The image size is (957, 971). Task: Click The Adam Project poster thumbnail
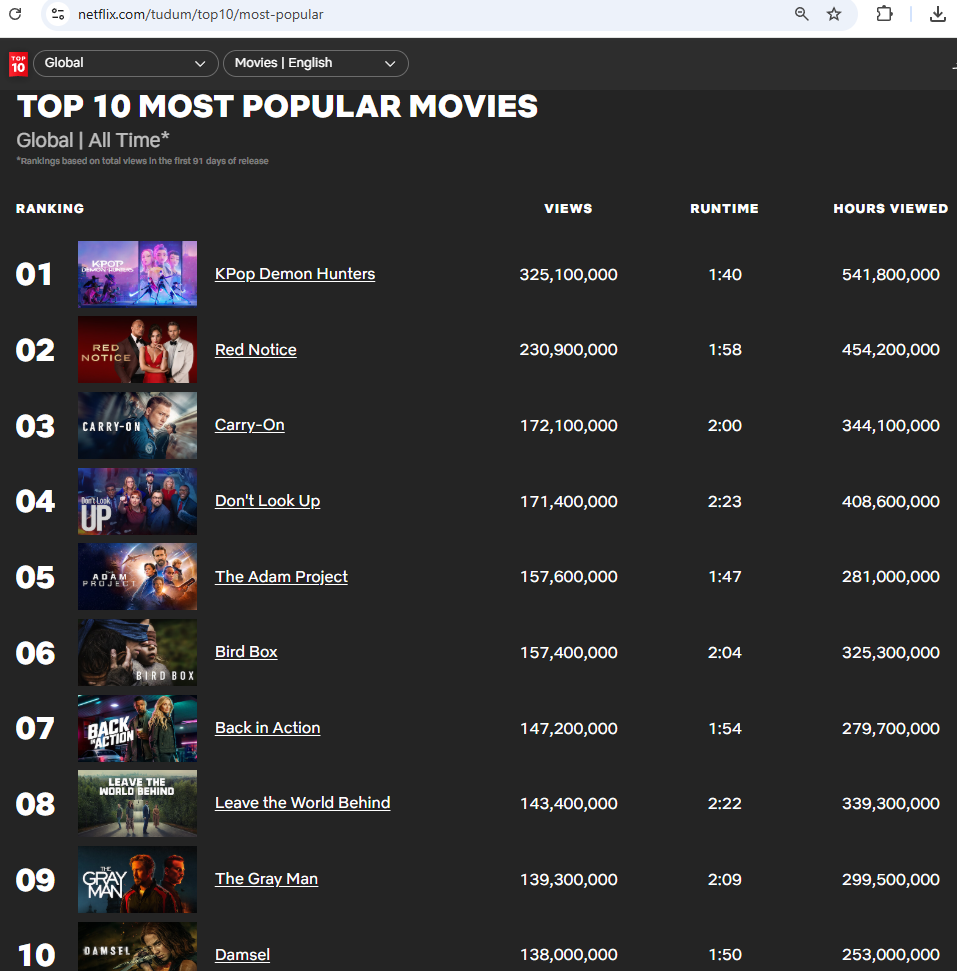click(138, 577)
